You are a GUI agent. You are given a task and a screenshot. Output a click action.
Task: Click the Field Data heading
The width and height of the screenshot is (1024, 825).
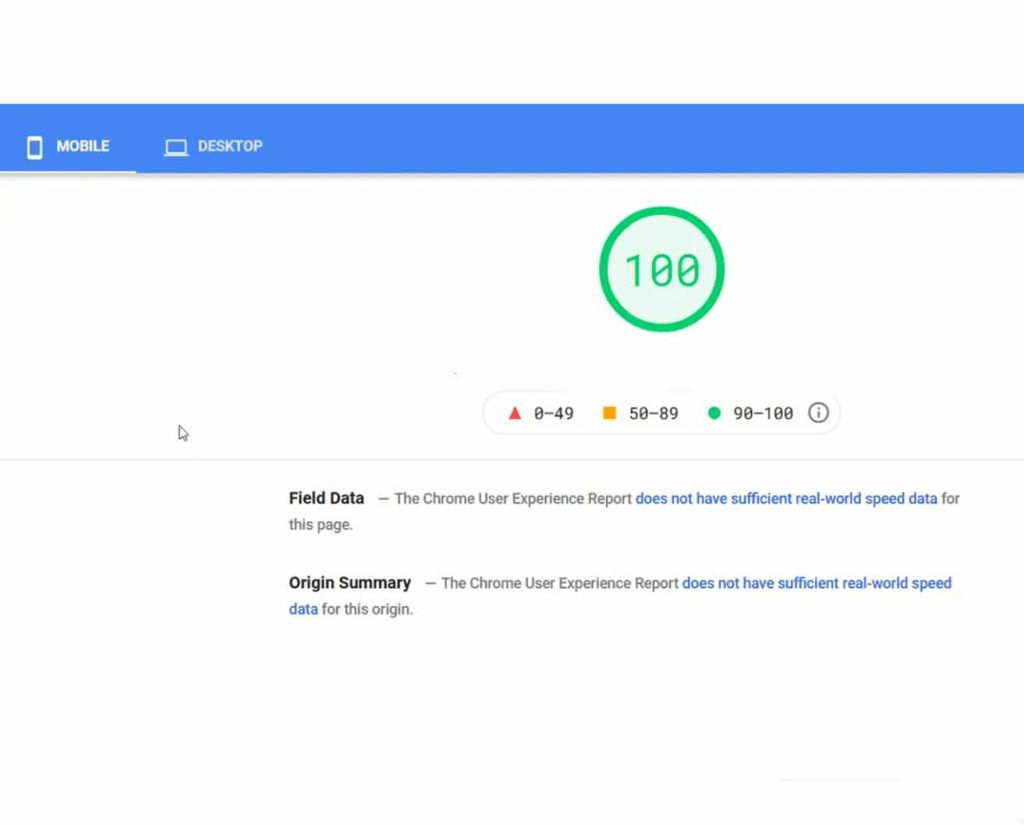pyautogui.click(x=326, y=498)
